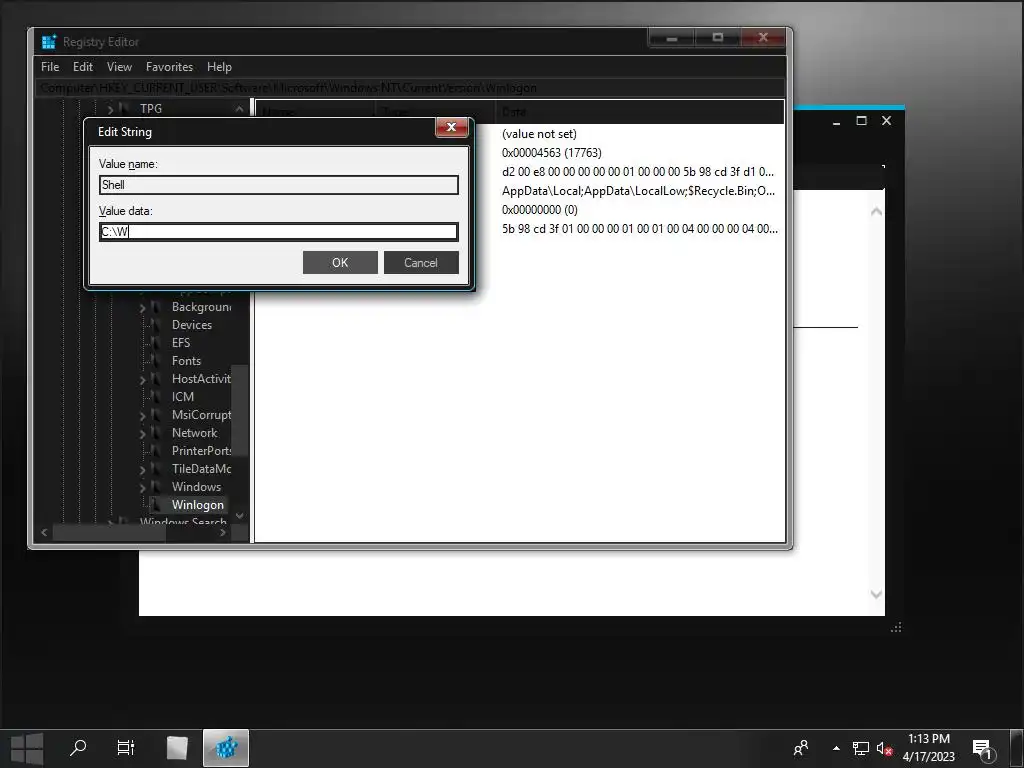Viewport: 1024px width, 768px height.
Task: Select the Windows key in tree
Action: click(x=196, y=487)
